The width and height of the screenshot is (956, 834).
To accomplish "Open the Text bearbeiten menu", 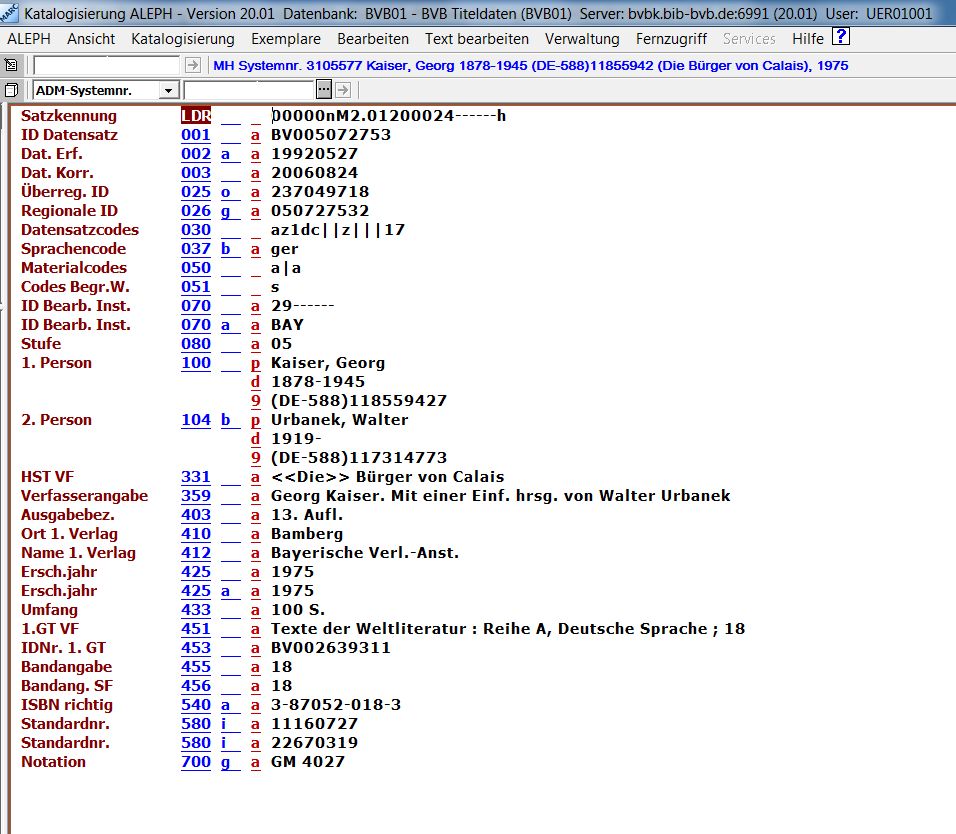I will tap(476, 39).
